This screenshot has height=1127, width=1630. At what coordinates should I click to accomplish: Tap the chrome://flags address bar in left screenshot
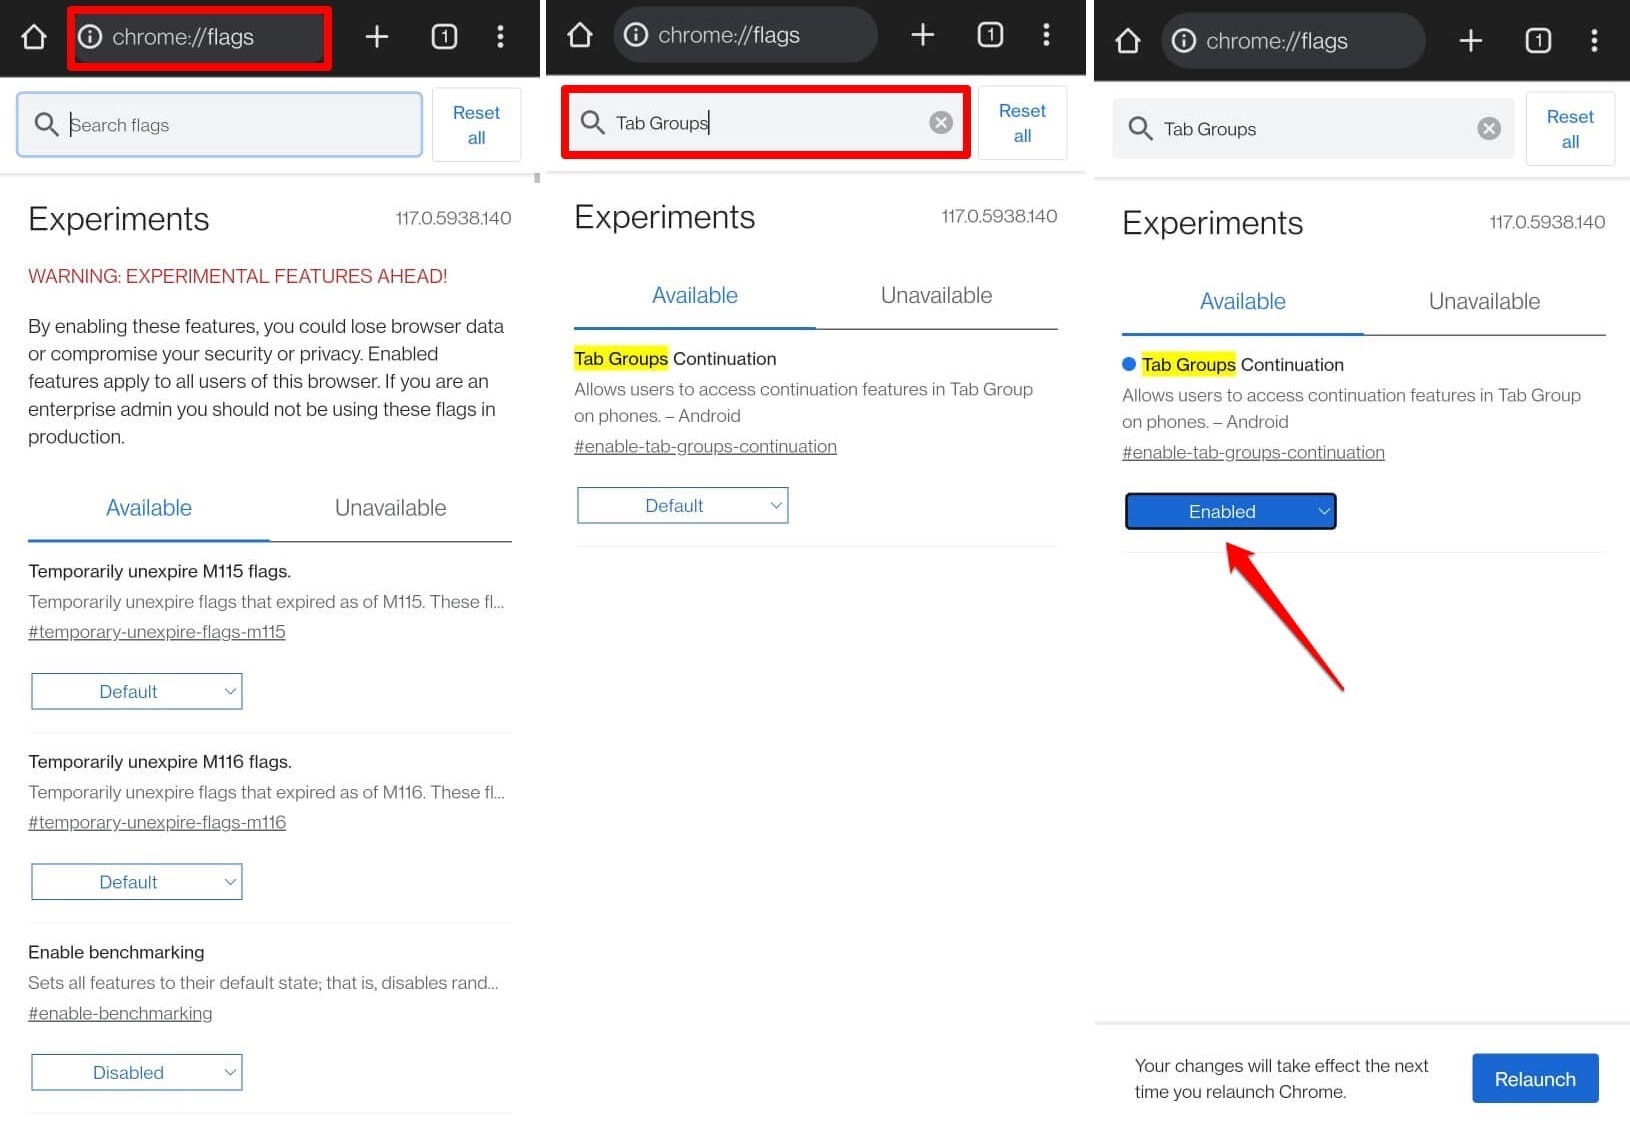tap(199, 37)
